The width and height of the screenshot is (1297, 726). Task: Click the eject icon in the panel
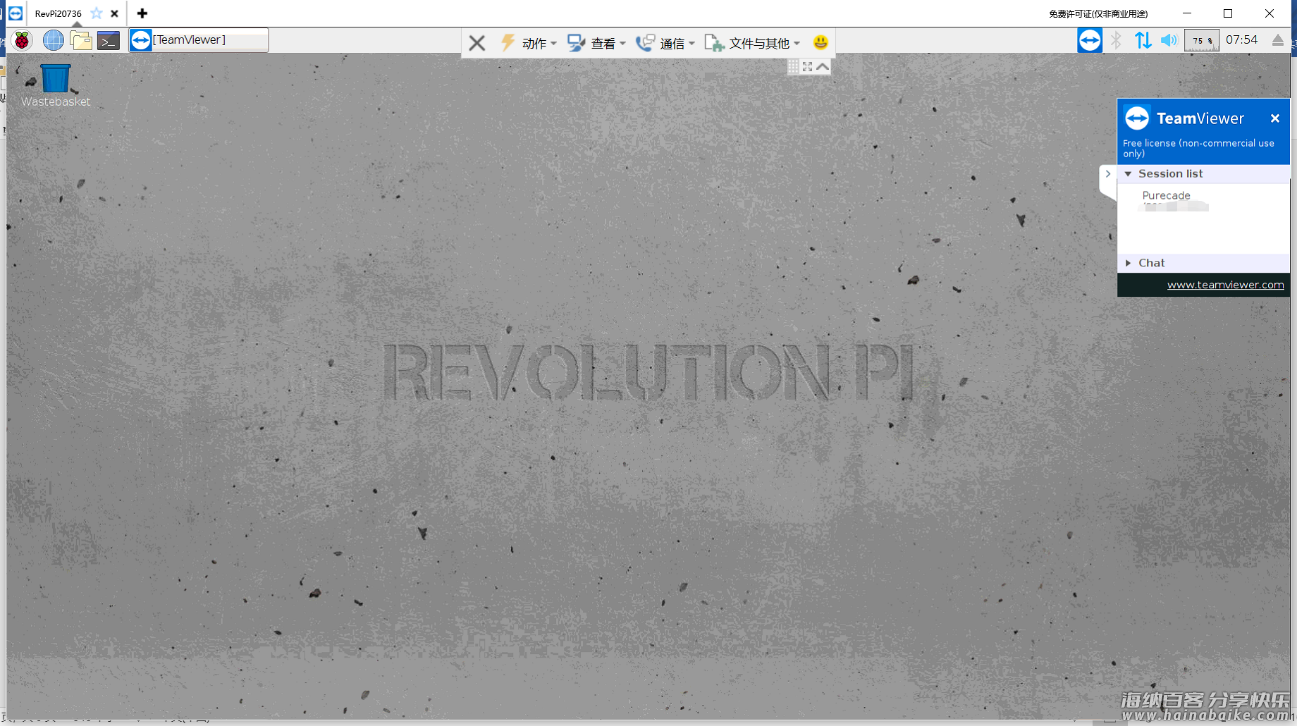1277,40
